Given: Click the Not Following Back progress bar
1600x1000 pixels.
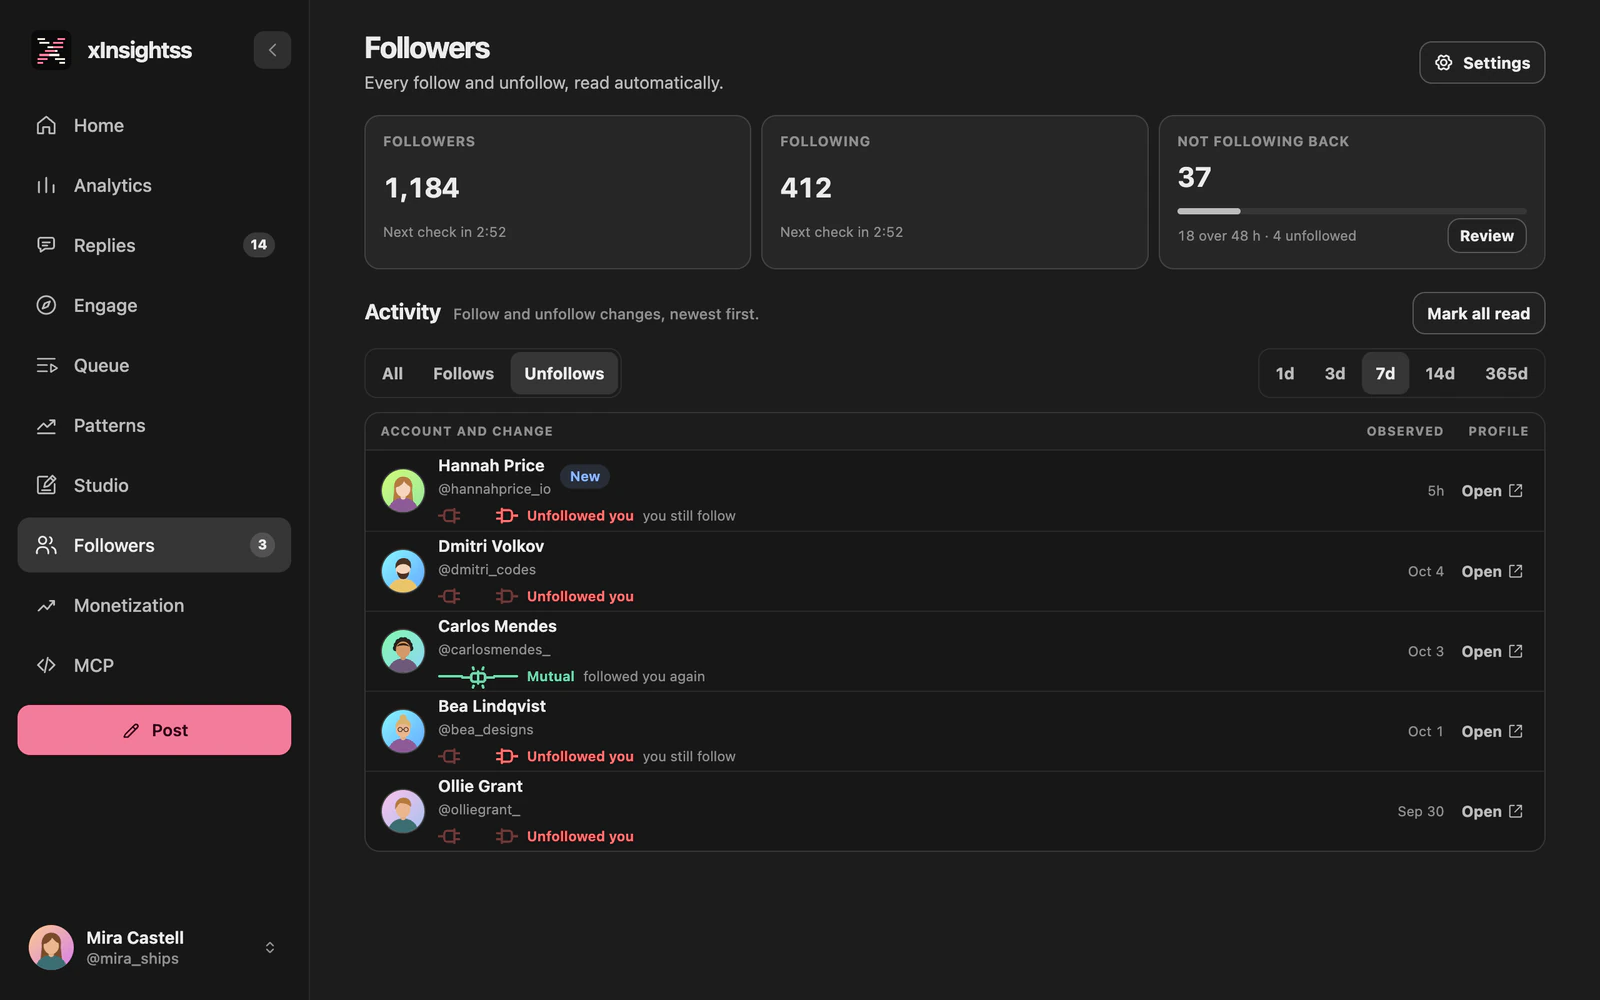Looking at the screenshot, I should [x=1351, y=211].
